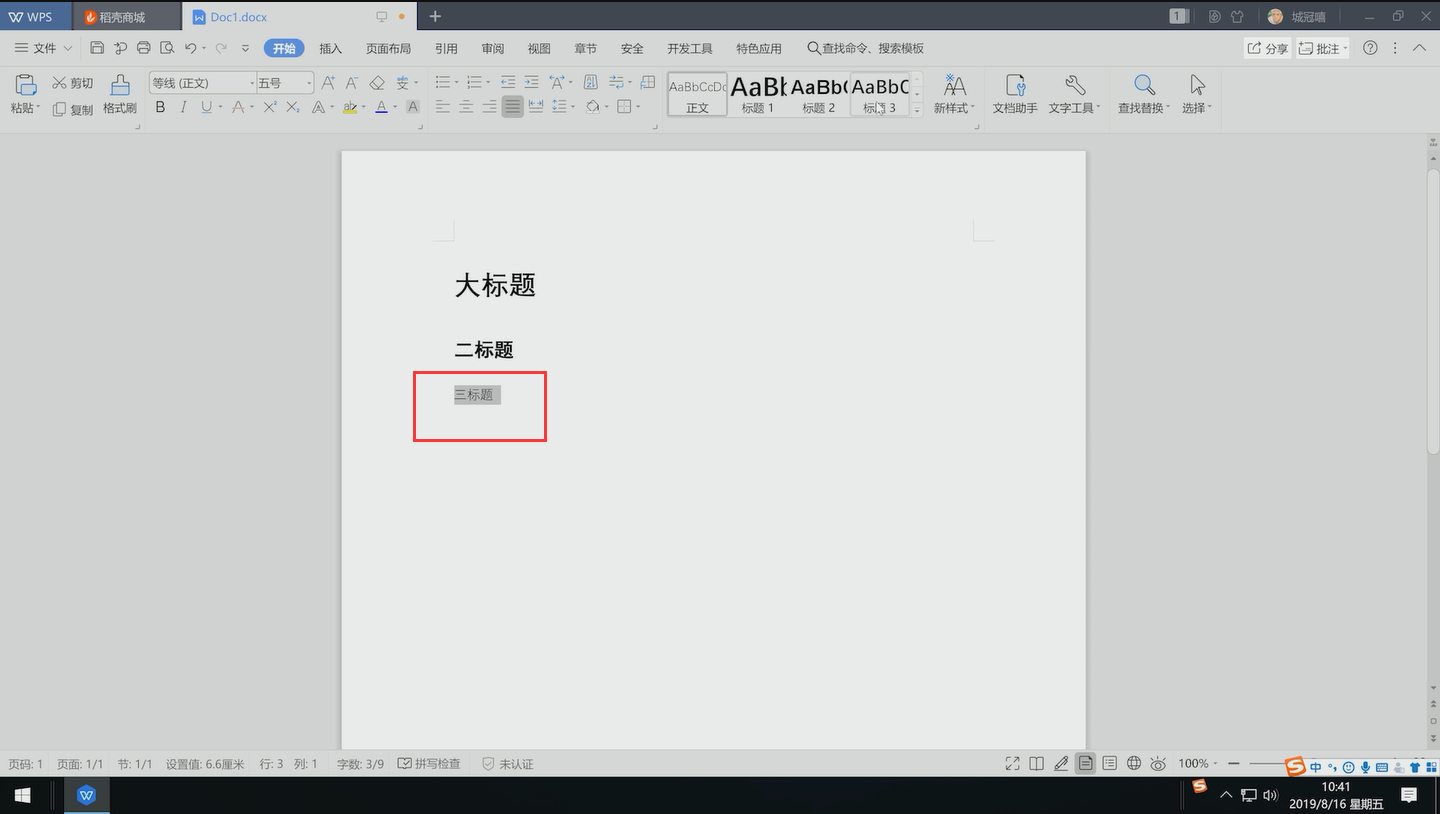The image size is (1440, 814).
Task: Click the Cut (剪切) scissors button
Action: coord(73,83)
